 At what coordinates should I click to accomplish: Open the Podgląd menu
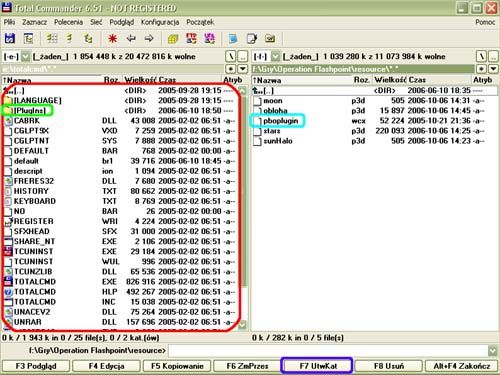click(122, 22)
